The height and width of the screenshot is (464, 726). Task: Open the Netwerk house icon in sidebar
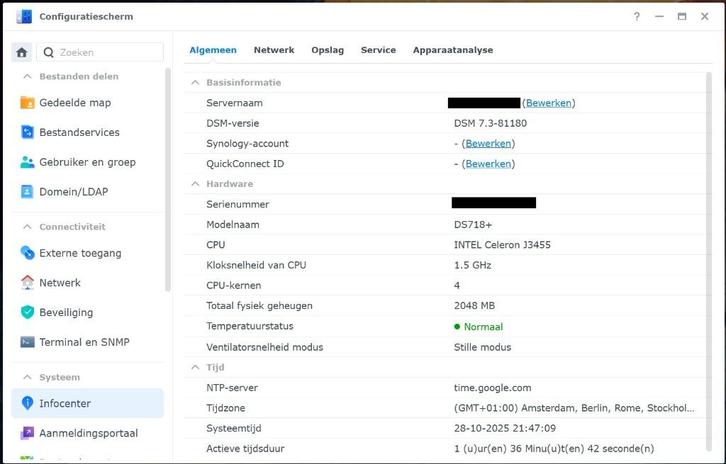pyautogui.click(x=27, y=282)
